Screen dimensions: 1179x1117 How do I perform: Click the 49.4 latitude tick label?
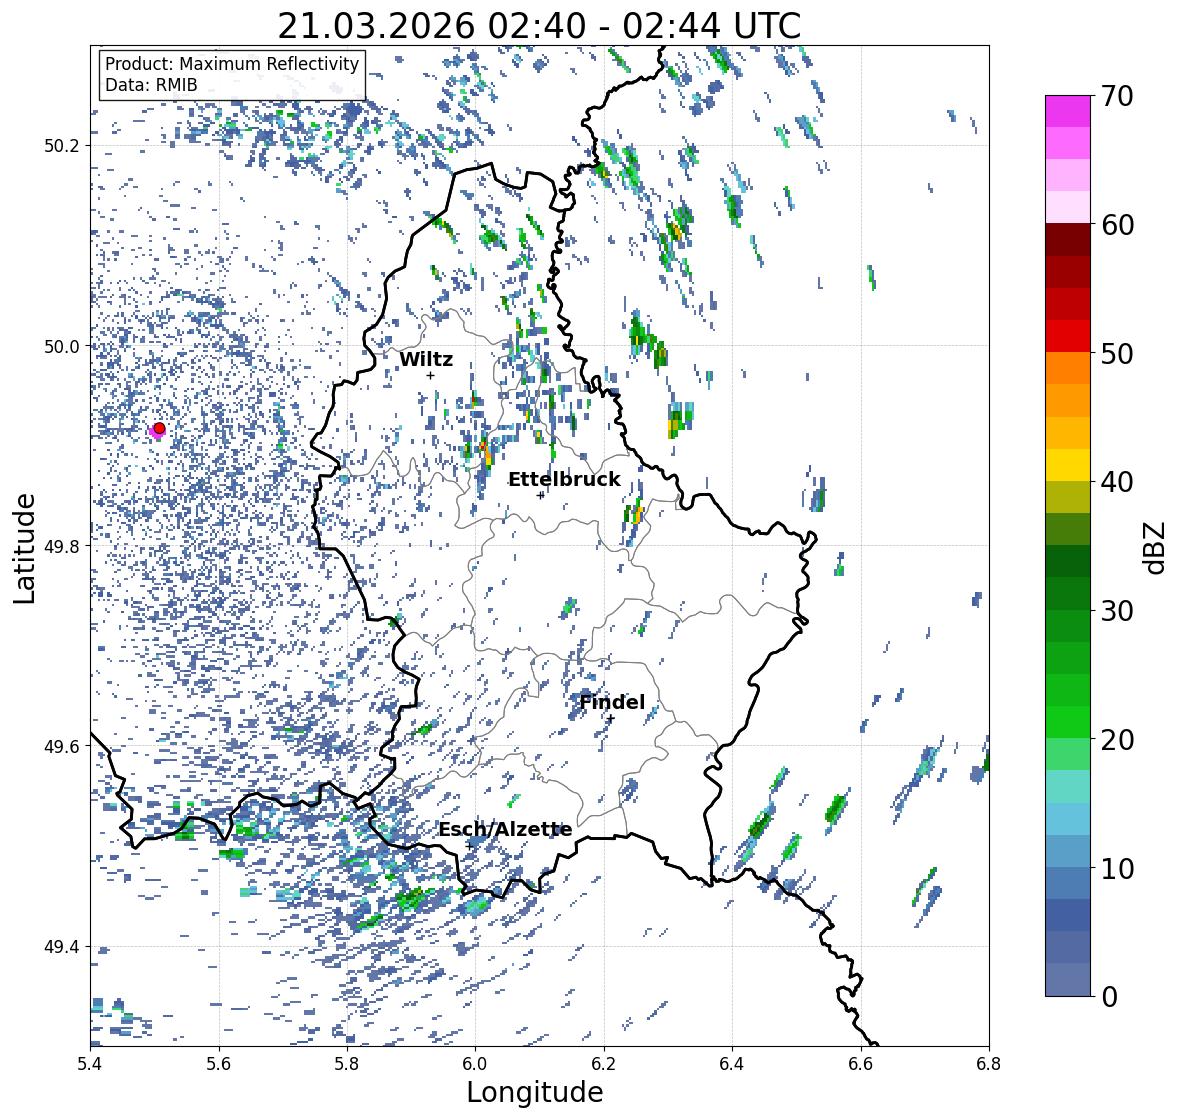[61, 946]
